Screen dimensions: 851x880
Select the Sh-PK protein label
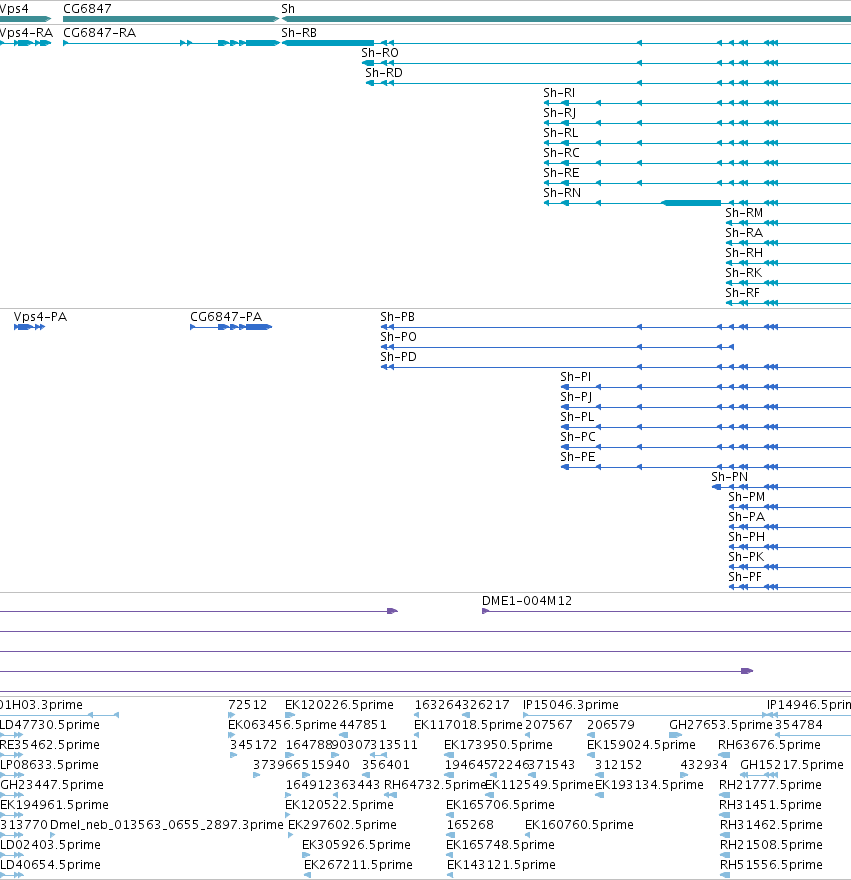click(x=746, y=557)
